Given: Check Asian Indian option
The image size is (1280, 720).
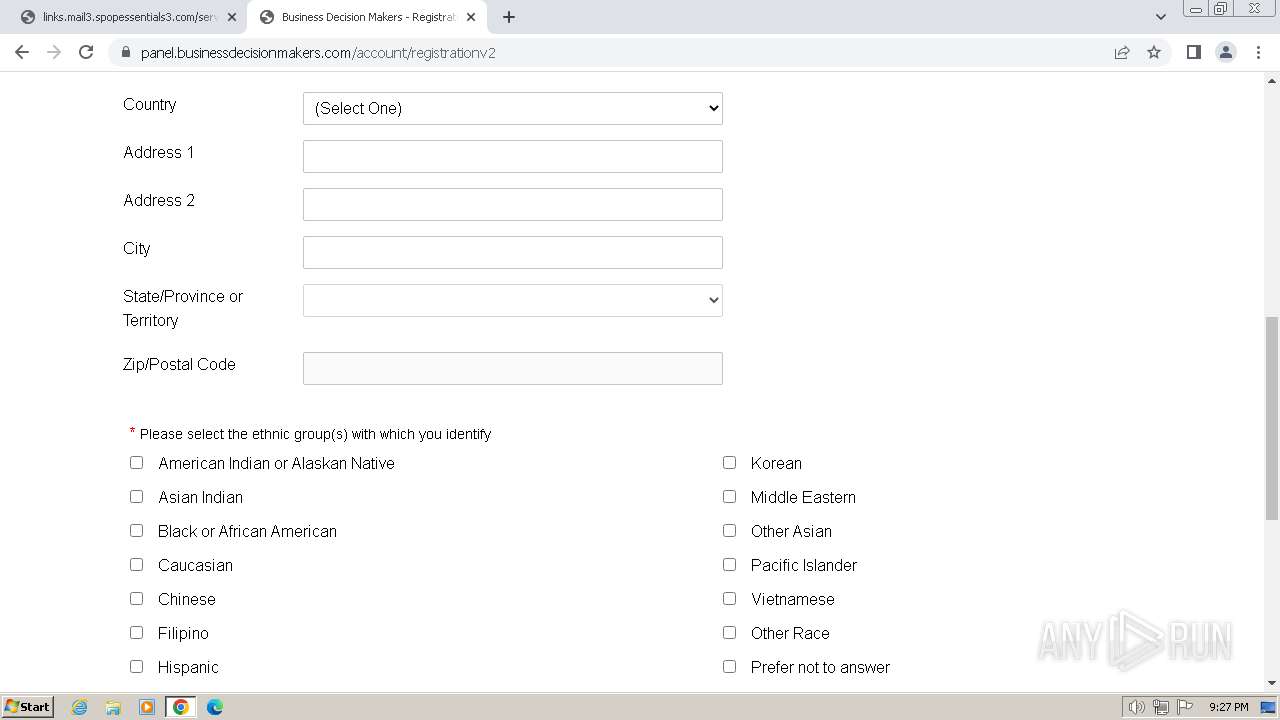Looking at the screenshot, I should click(136, 497).
